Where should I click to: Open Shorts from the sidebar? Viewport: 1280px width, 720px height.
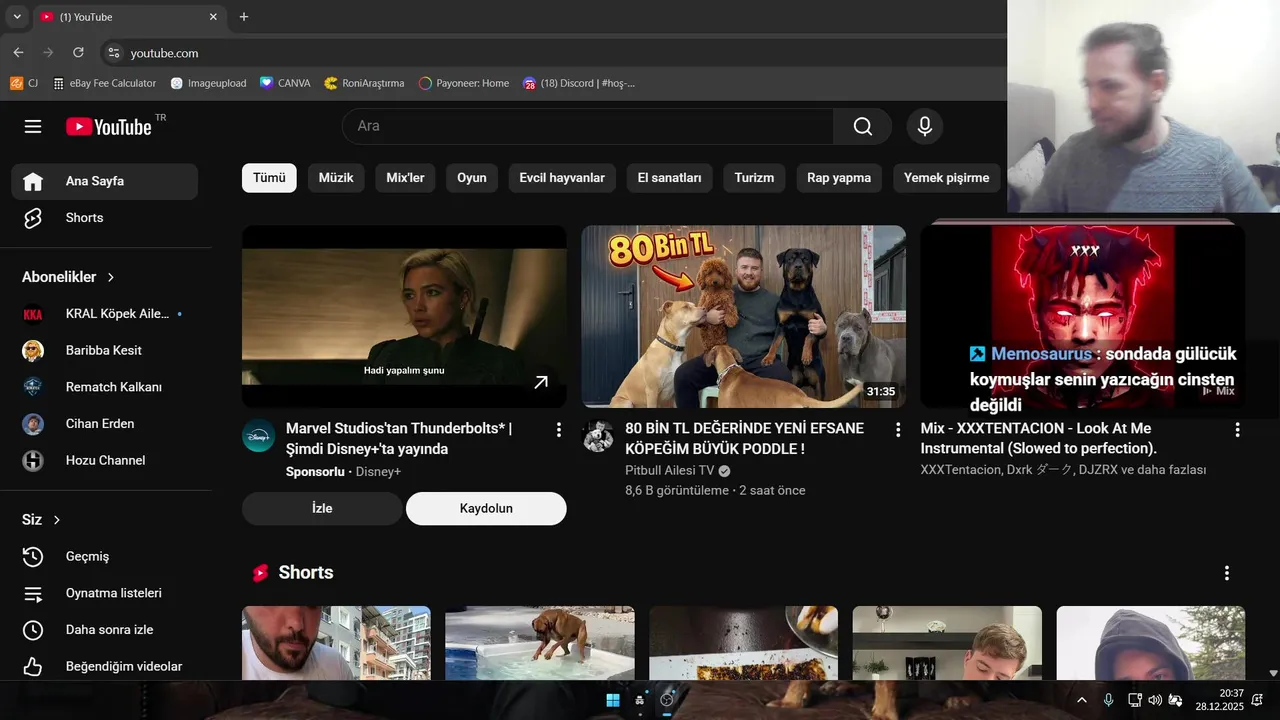[105, 218]
